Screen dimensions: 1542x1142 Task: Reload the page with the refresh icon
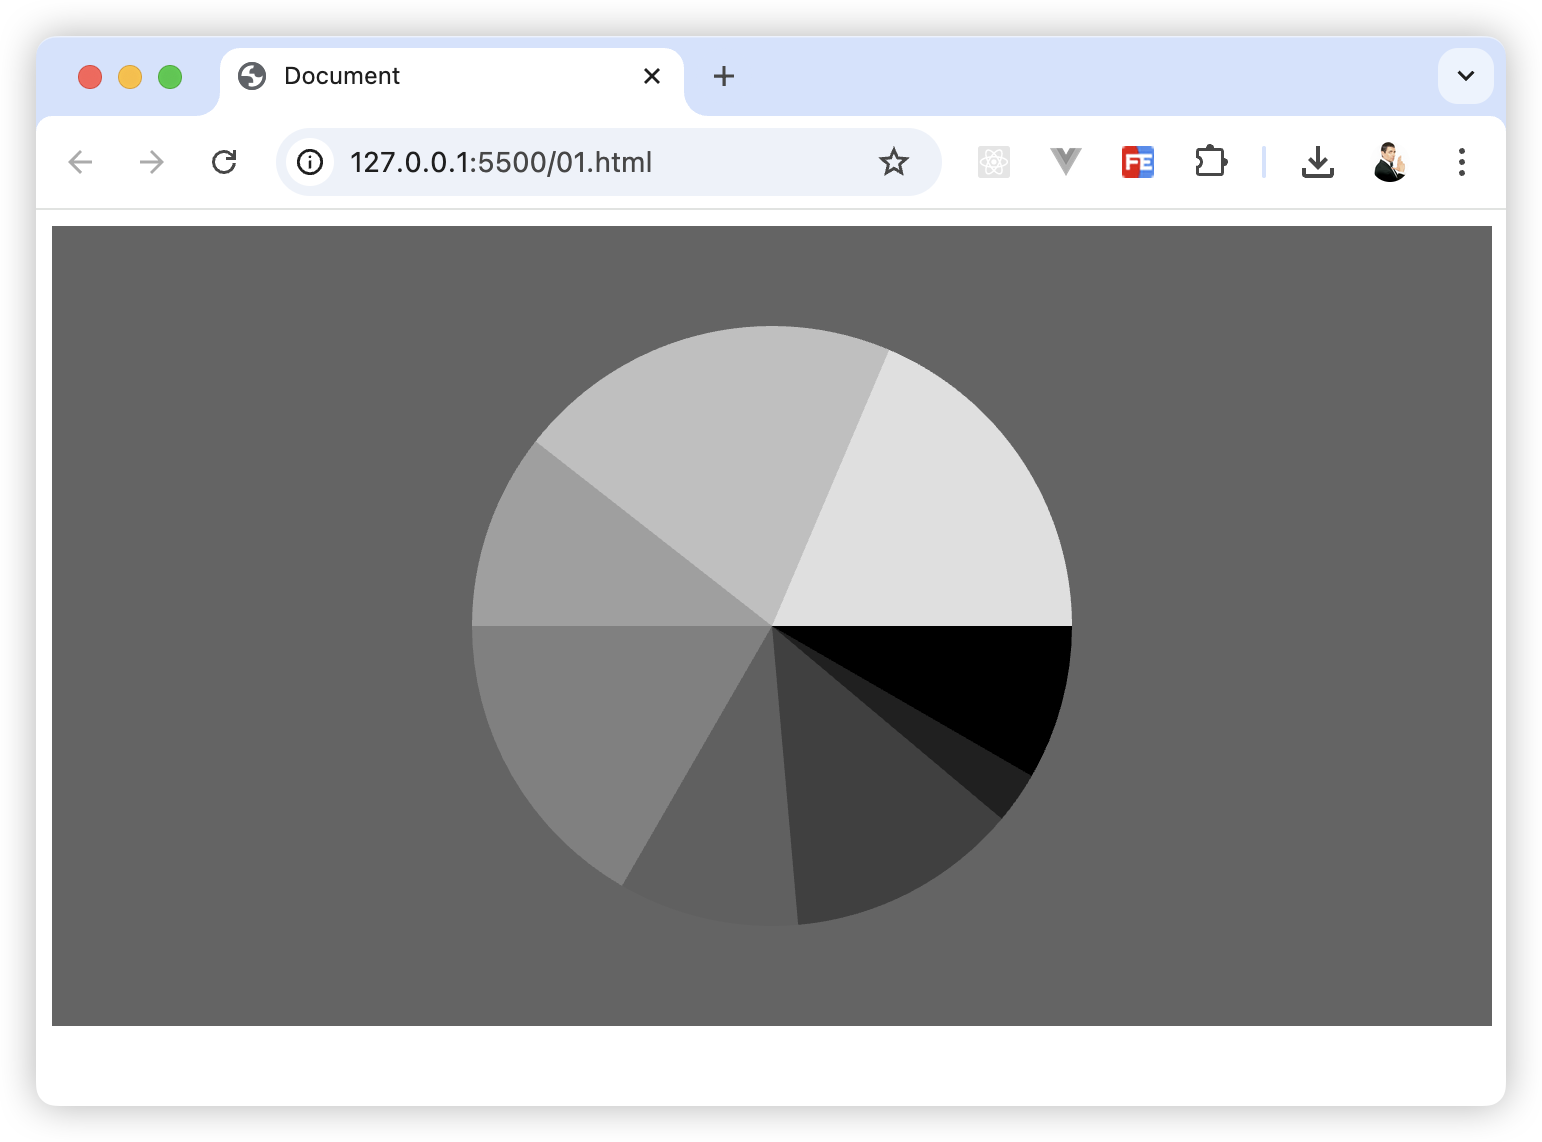point(224,162)
